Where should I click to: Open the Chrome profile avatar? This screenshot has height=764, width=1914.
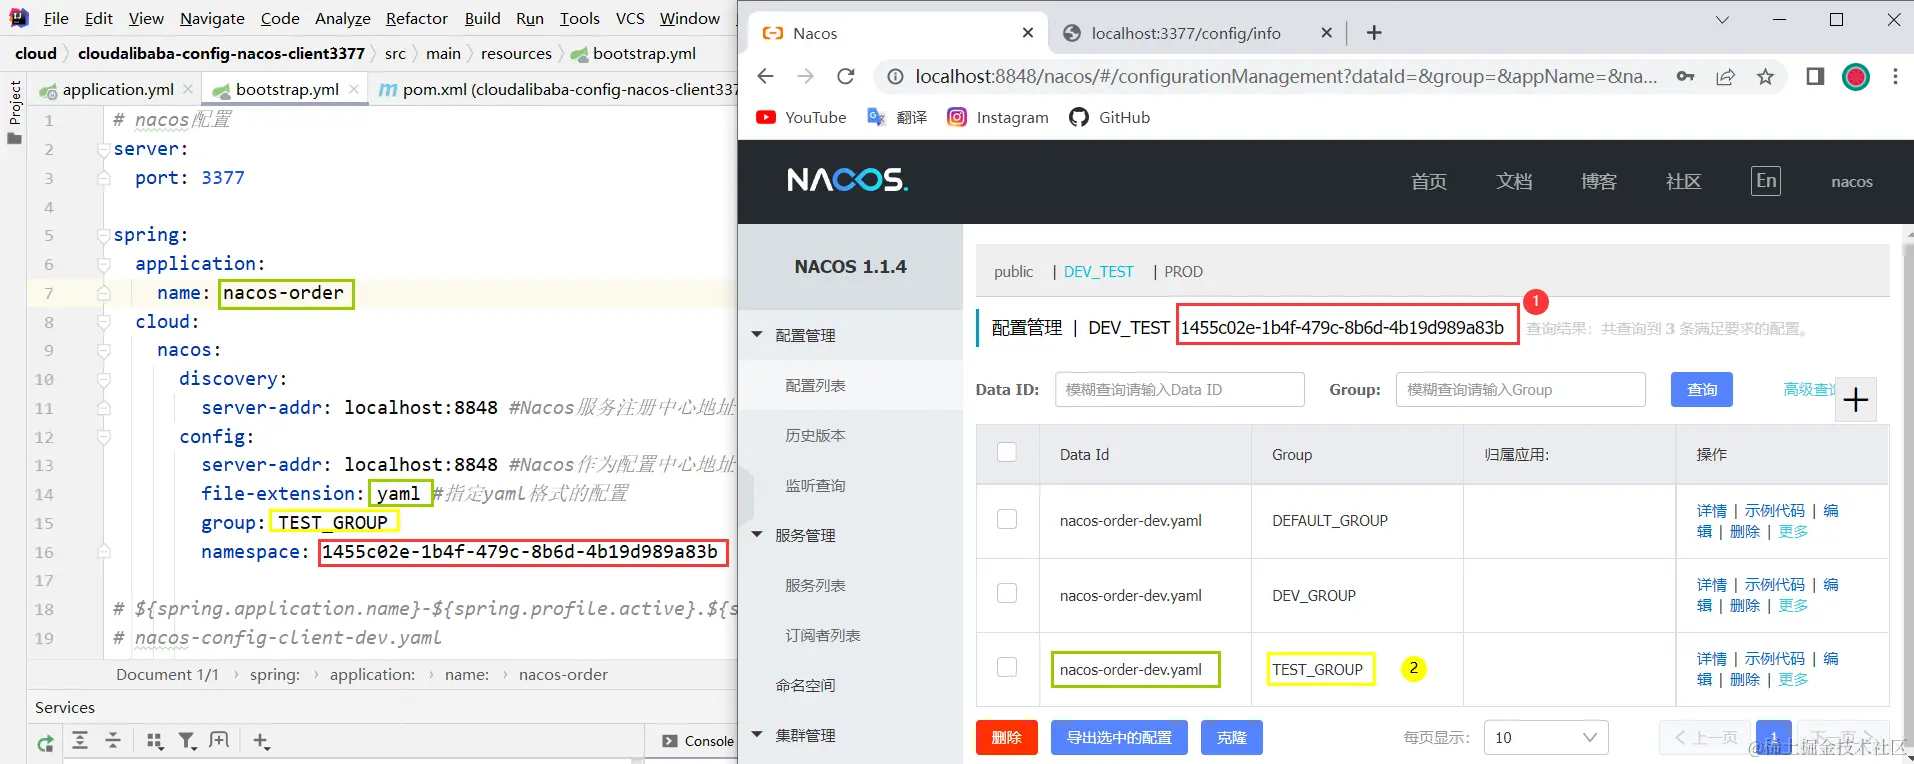(1856, 76)
